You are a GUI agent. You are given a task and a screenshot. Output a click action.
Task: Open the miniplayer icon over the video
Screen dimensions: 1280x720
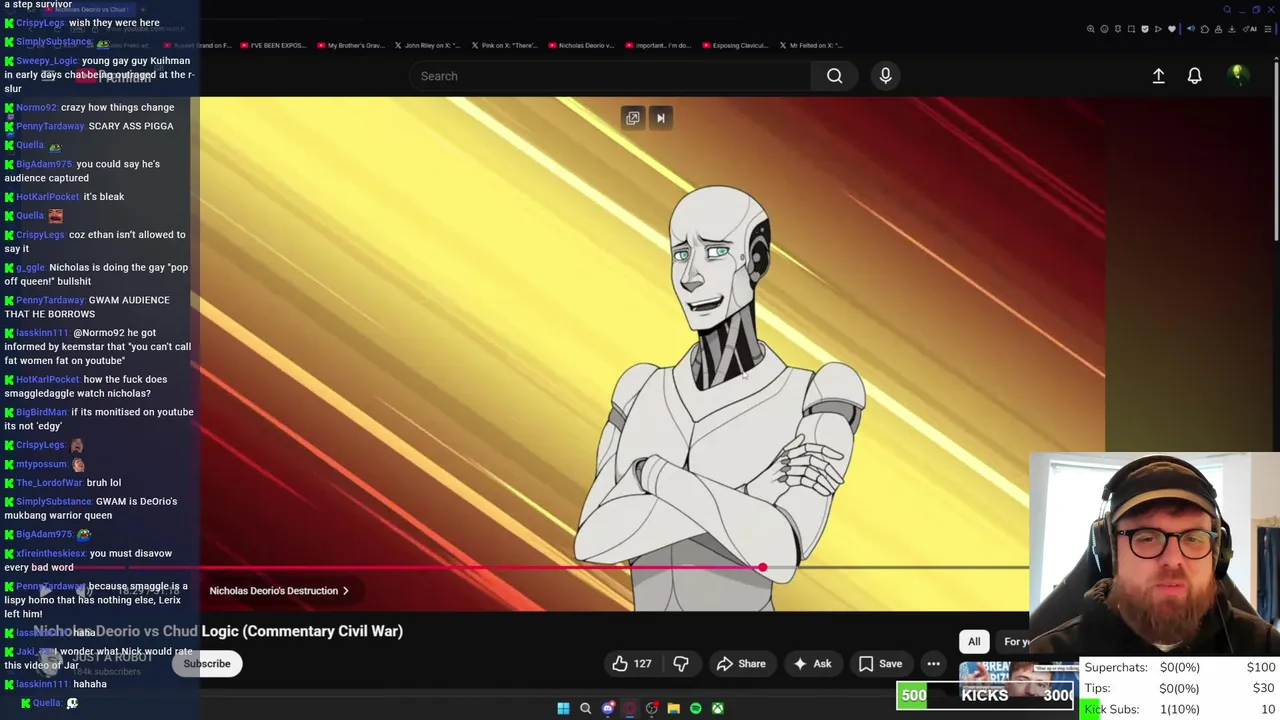pyautogui.click(x=633, y=118)
